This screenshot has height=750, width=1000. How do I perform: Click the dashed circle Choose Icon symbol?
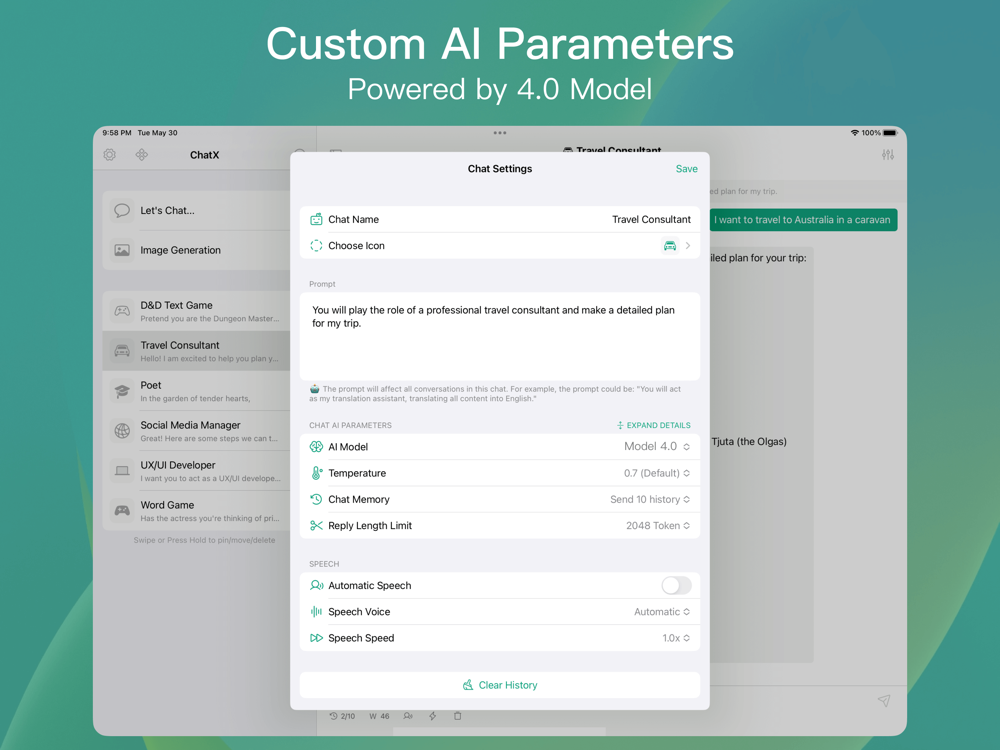pos(316,246)
